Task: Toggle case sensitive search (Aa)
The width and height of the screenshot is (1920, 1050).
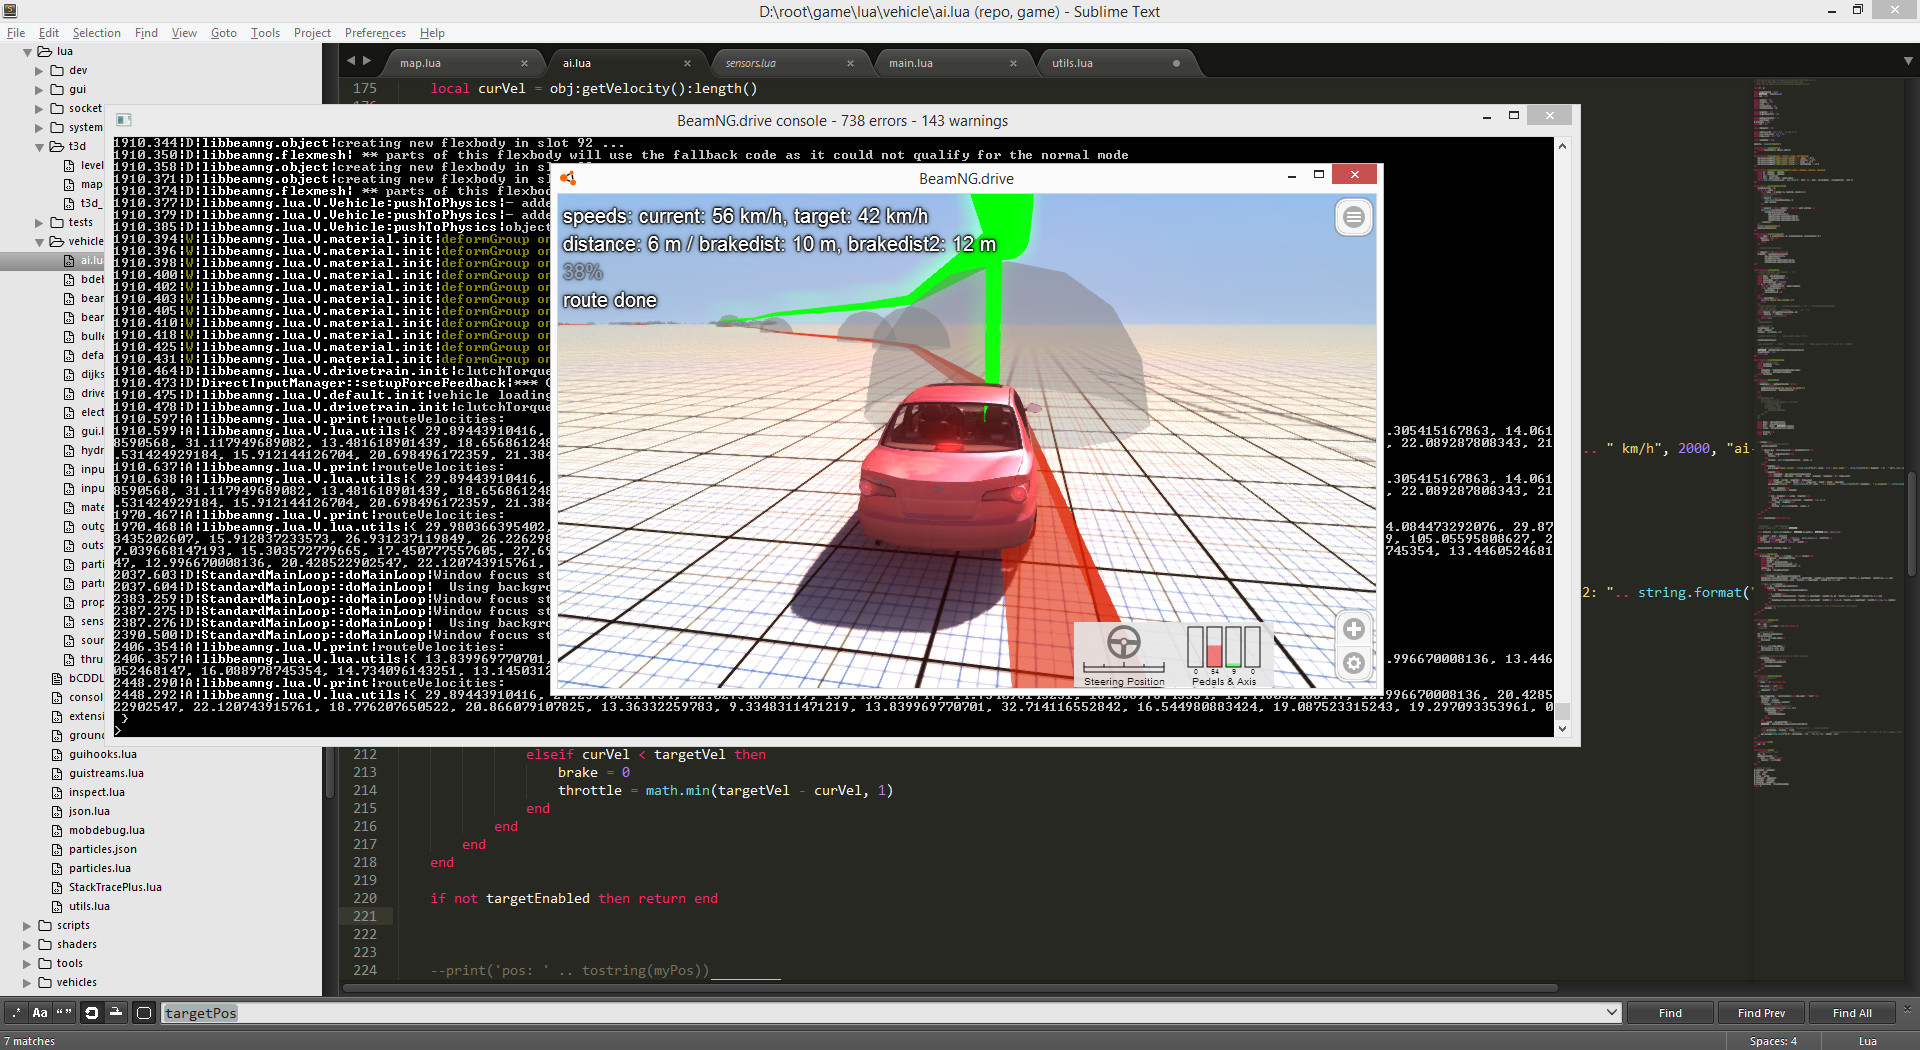Action: point(40,1013)
